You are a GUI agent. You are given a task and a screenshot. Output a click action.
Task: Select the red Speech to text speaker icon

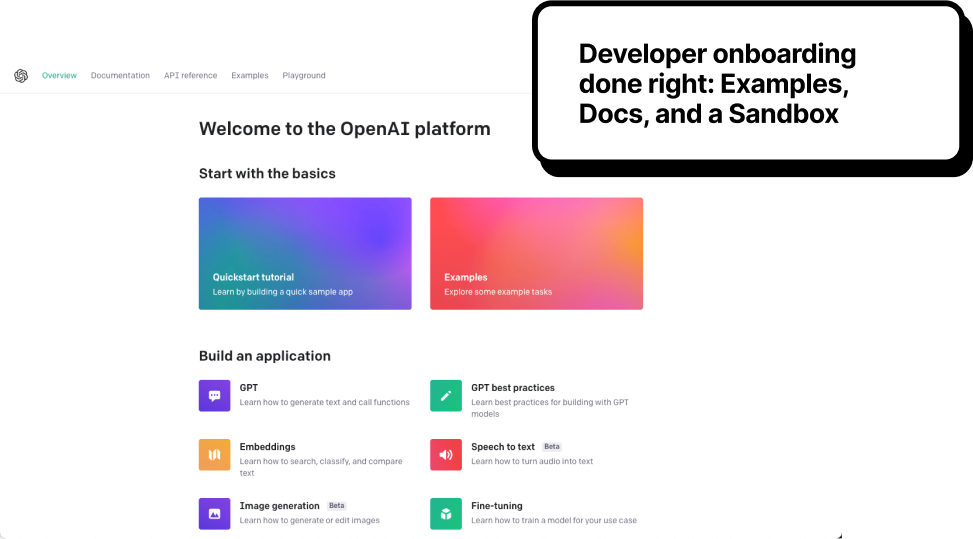(446, 455)
